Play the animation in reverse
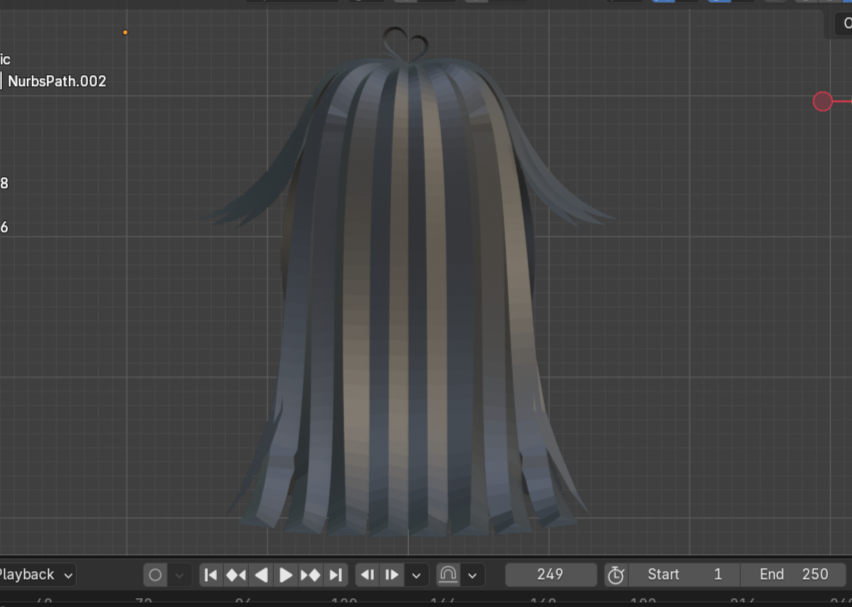Screen dimensions: 852x607 point(260,574)
